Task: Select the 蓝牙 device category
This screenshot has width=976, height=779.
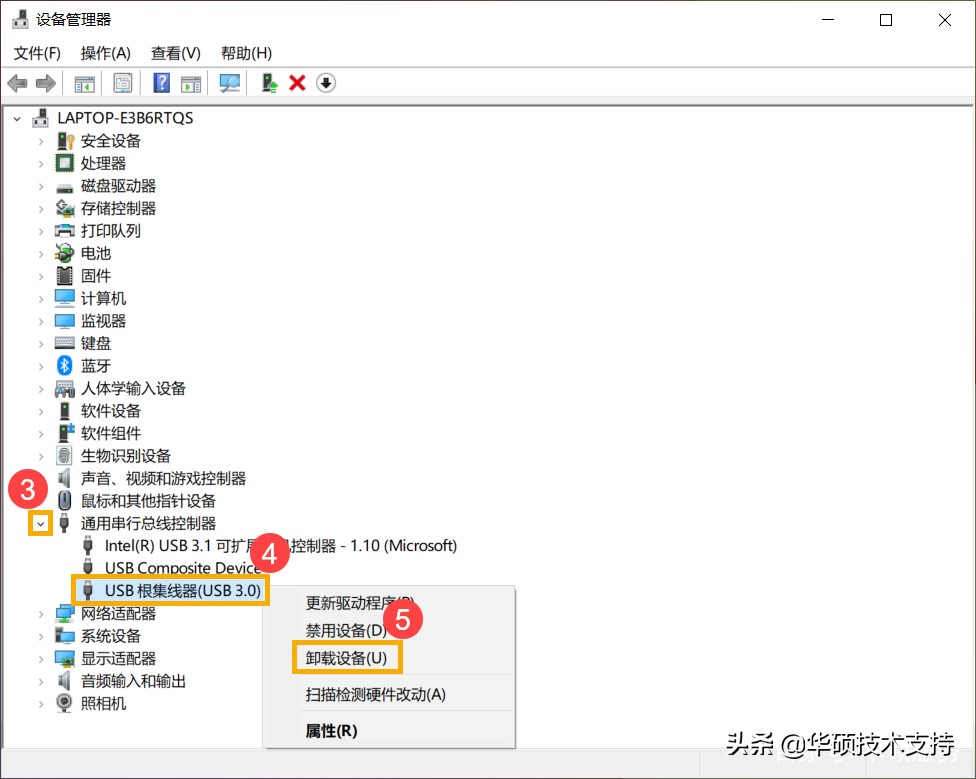Action: (95, 365)
